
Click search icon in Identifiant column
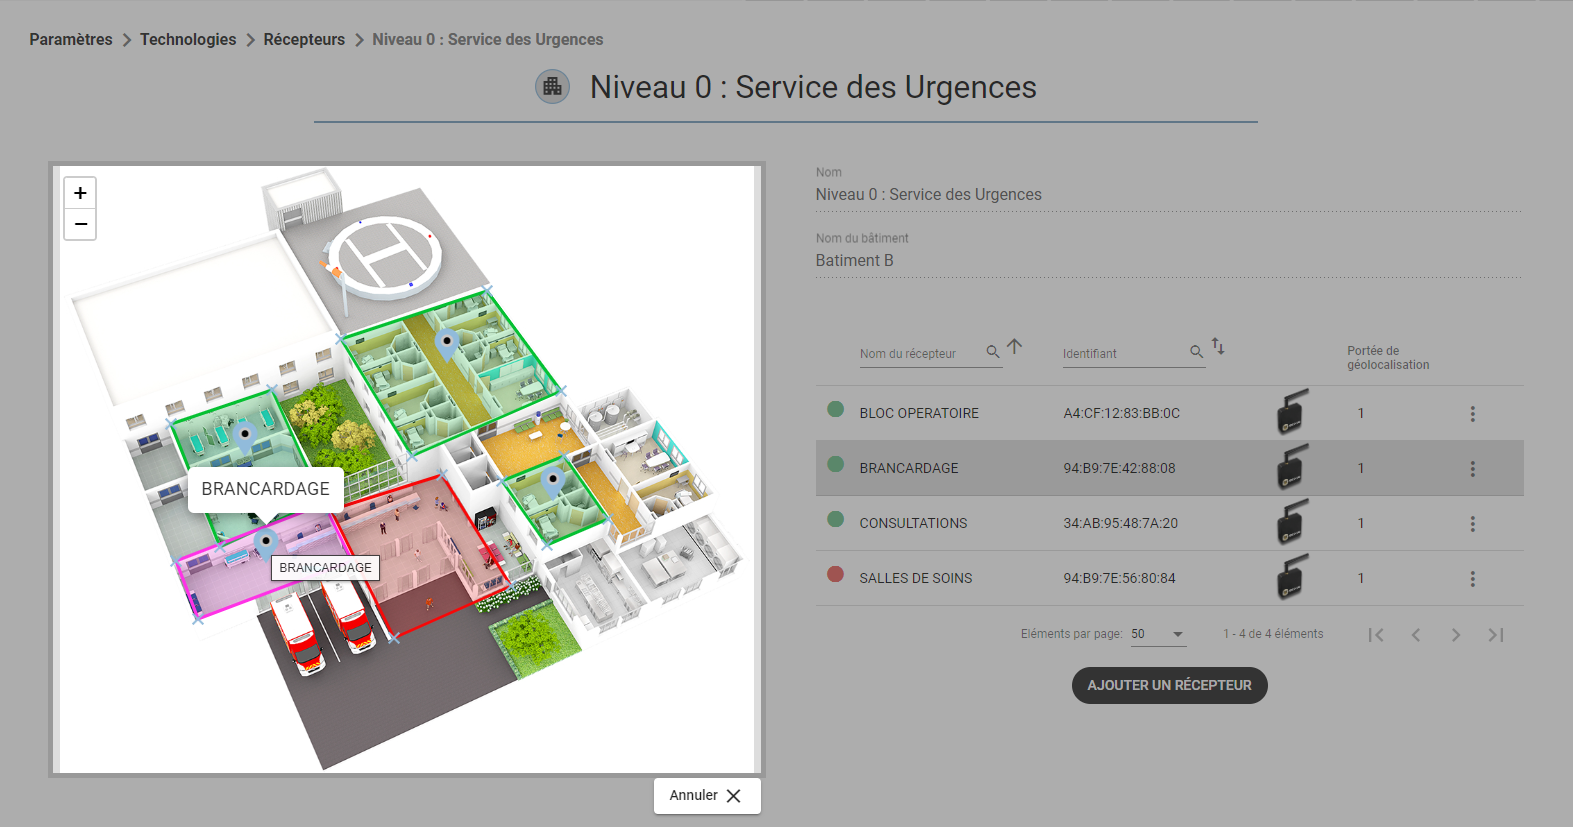point(1197,352)
